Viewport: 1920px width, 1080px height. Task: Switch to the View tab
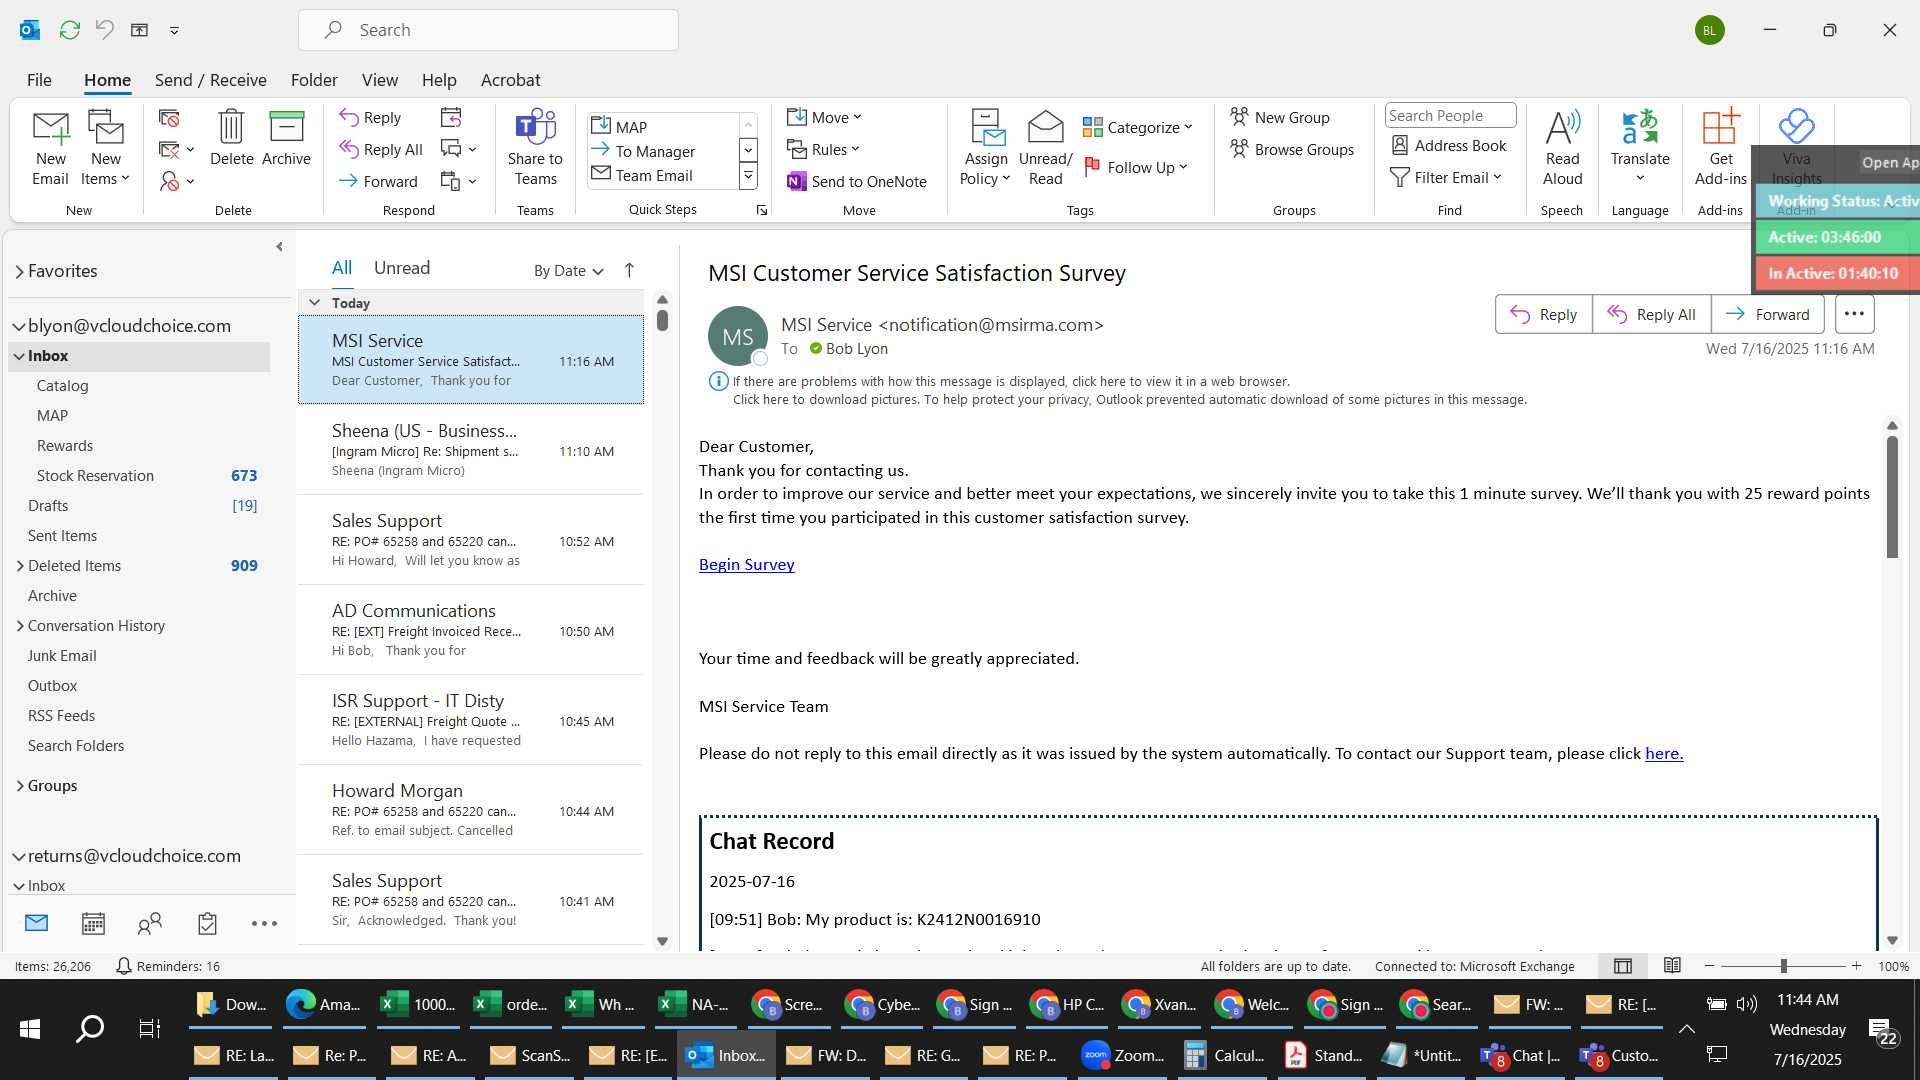[379, 80]
